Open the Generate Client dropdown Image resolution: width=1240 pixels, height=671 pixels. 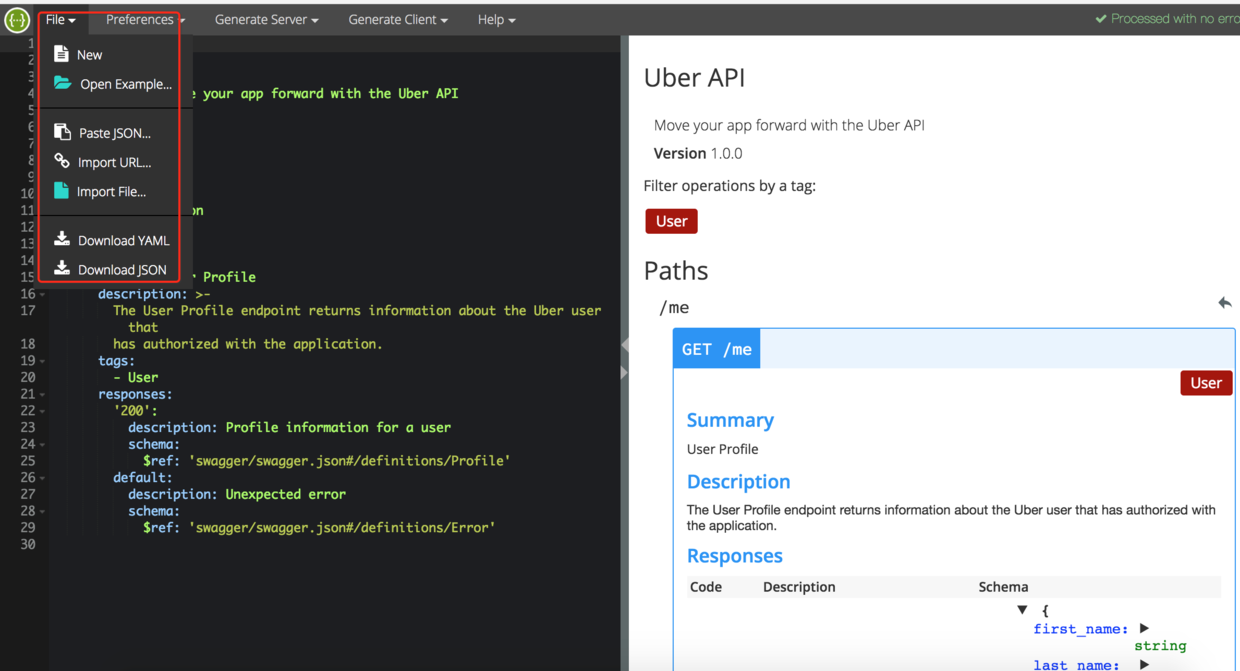pyautogui.click(x=397, y=19)
